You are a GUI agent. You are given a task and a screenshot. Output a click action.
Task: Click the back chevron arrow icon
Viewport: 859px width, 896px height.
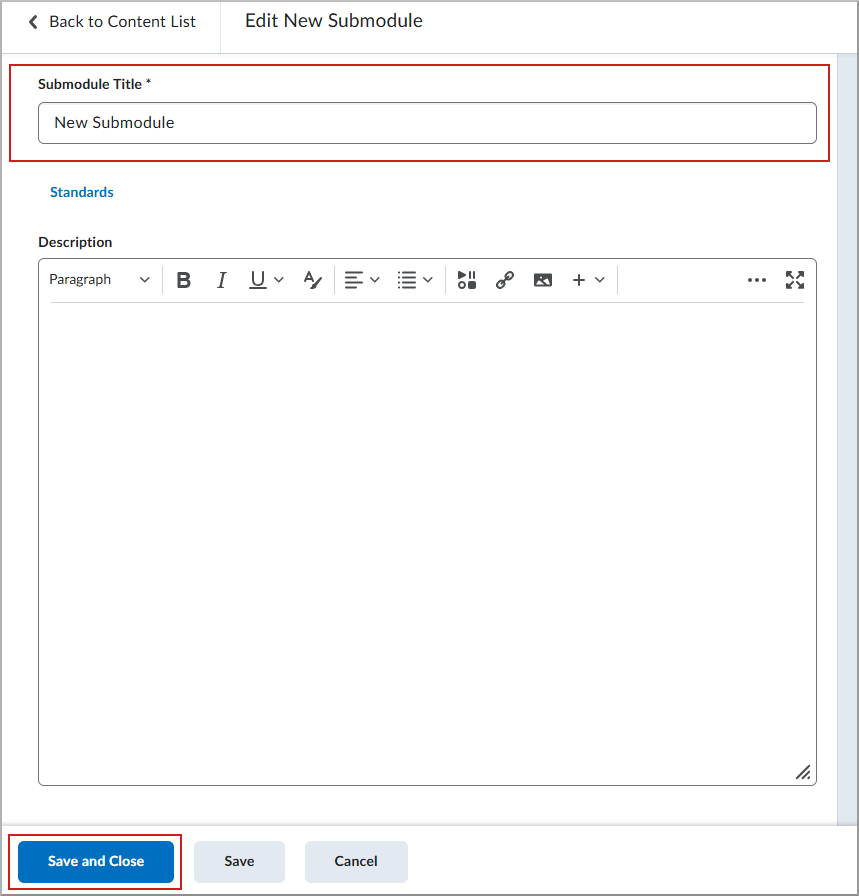[x=33, y=22]
